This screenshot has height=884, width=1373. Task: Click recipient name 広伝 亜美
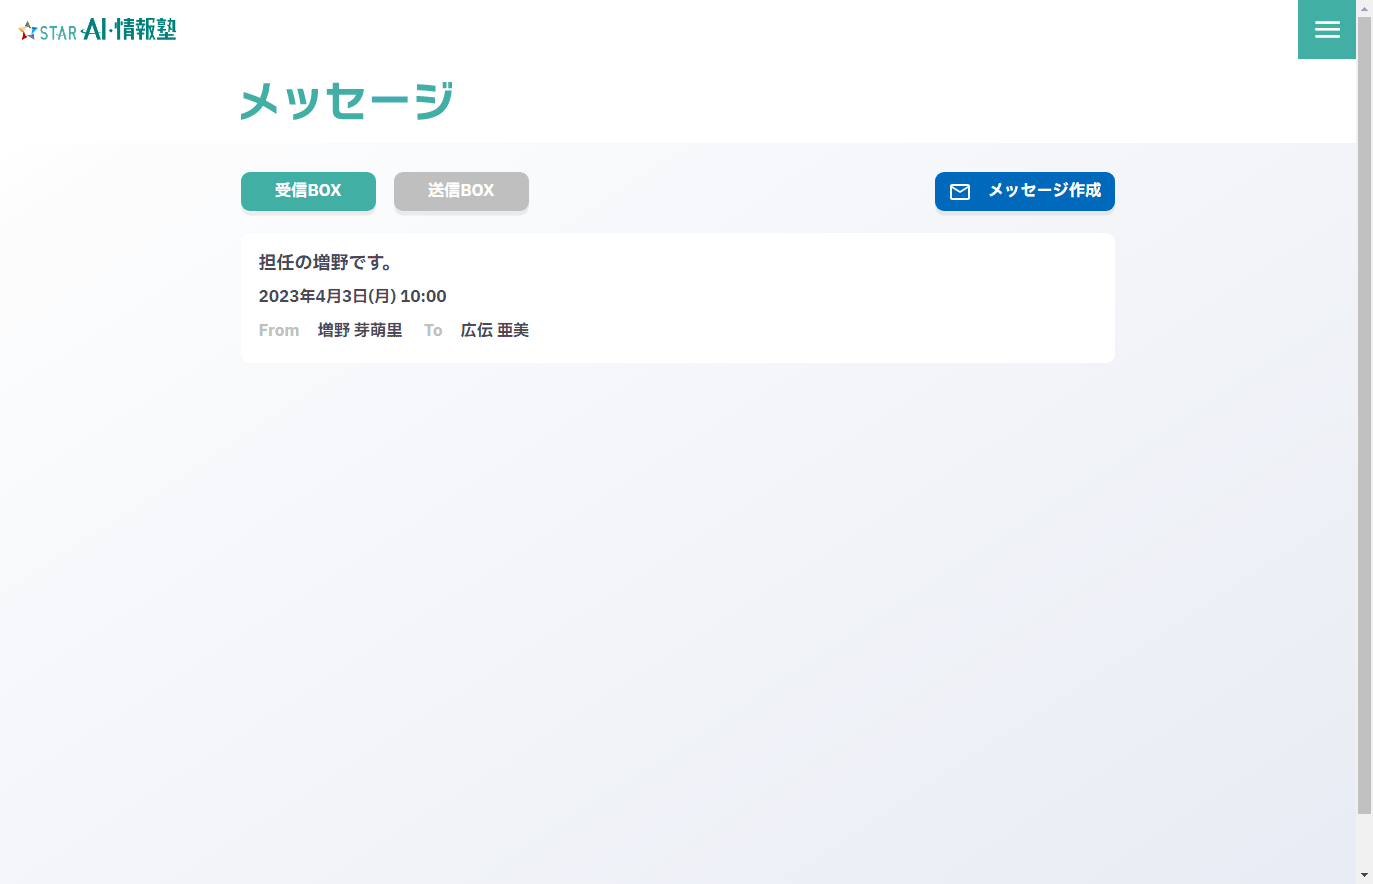(x=495, y=330)
